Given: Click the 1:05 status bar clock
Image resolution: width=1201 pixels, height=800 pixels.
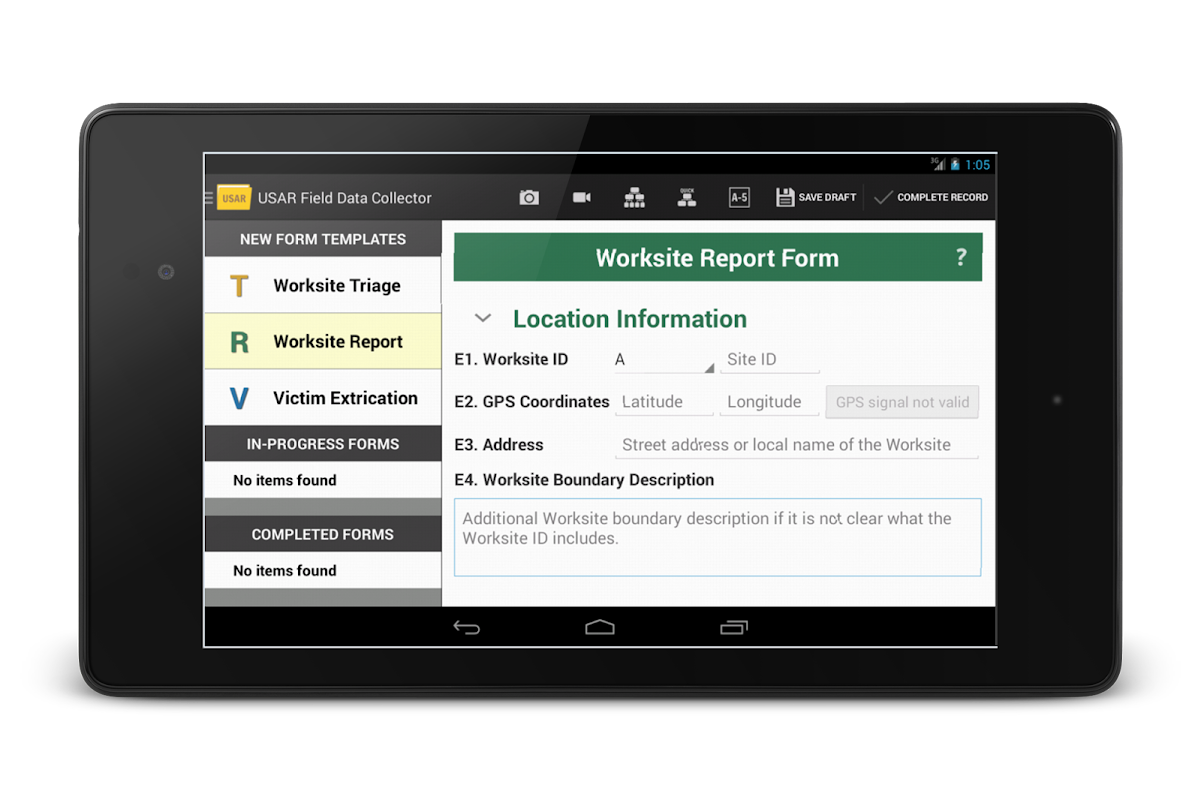Looking at the screenshot, I should (x=978, y=165).
